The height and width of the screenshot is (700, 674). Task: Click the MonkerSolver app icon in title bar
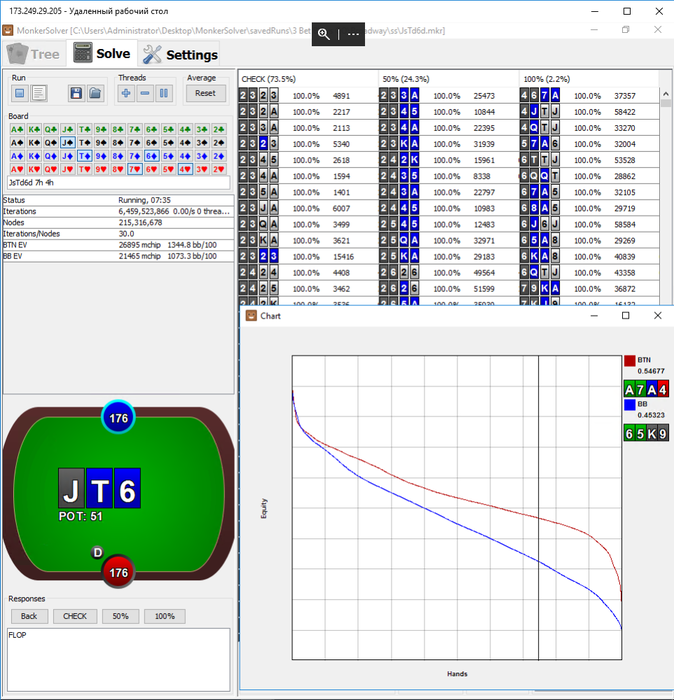pos(8,30)
